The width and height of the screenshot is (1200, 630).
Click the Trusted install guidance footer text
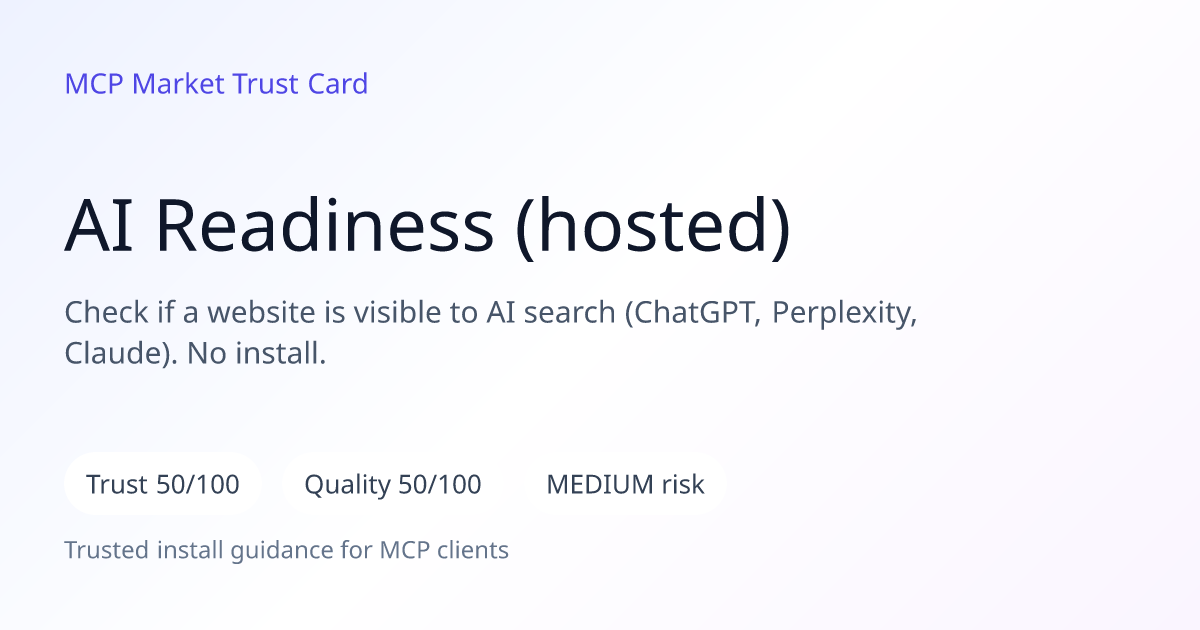click(287, 550)
